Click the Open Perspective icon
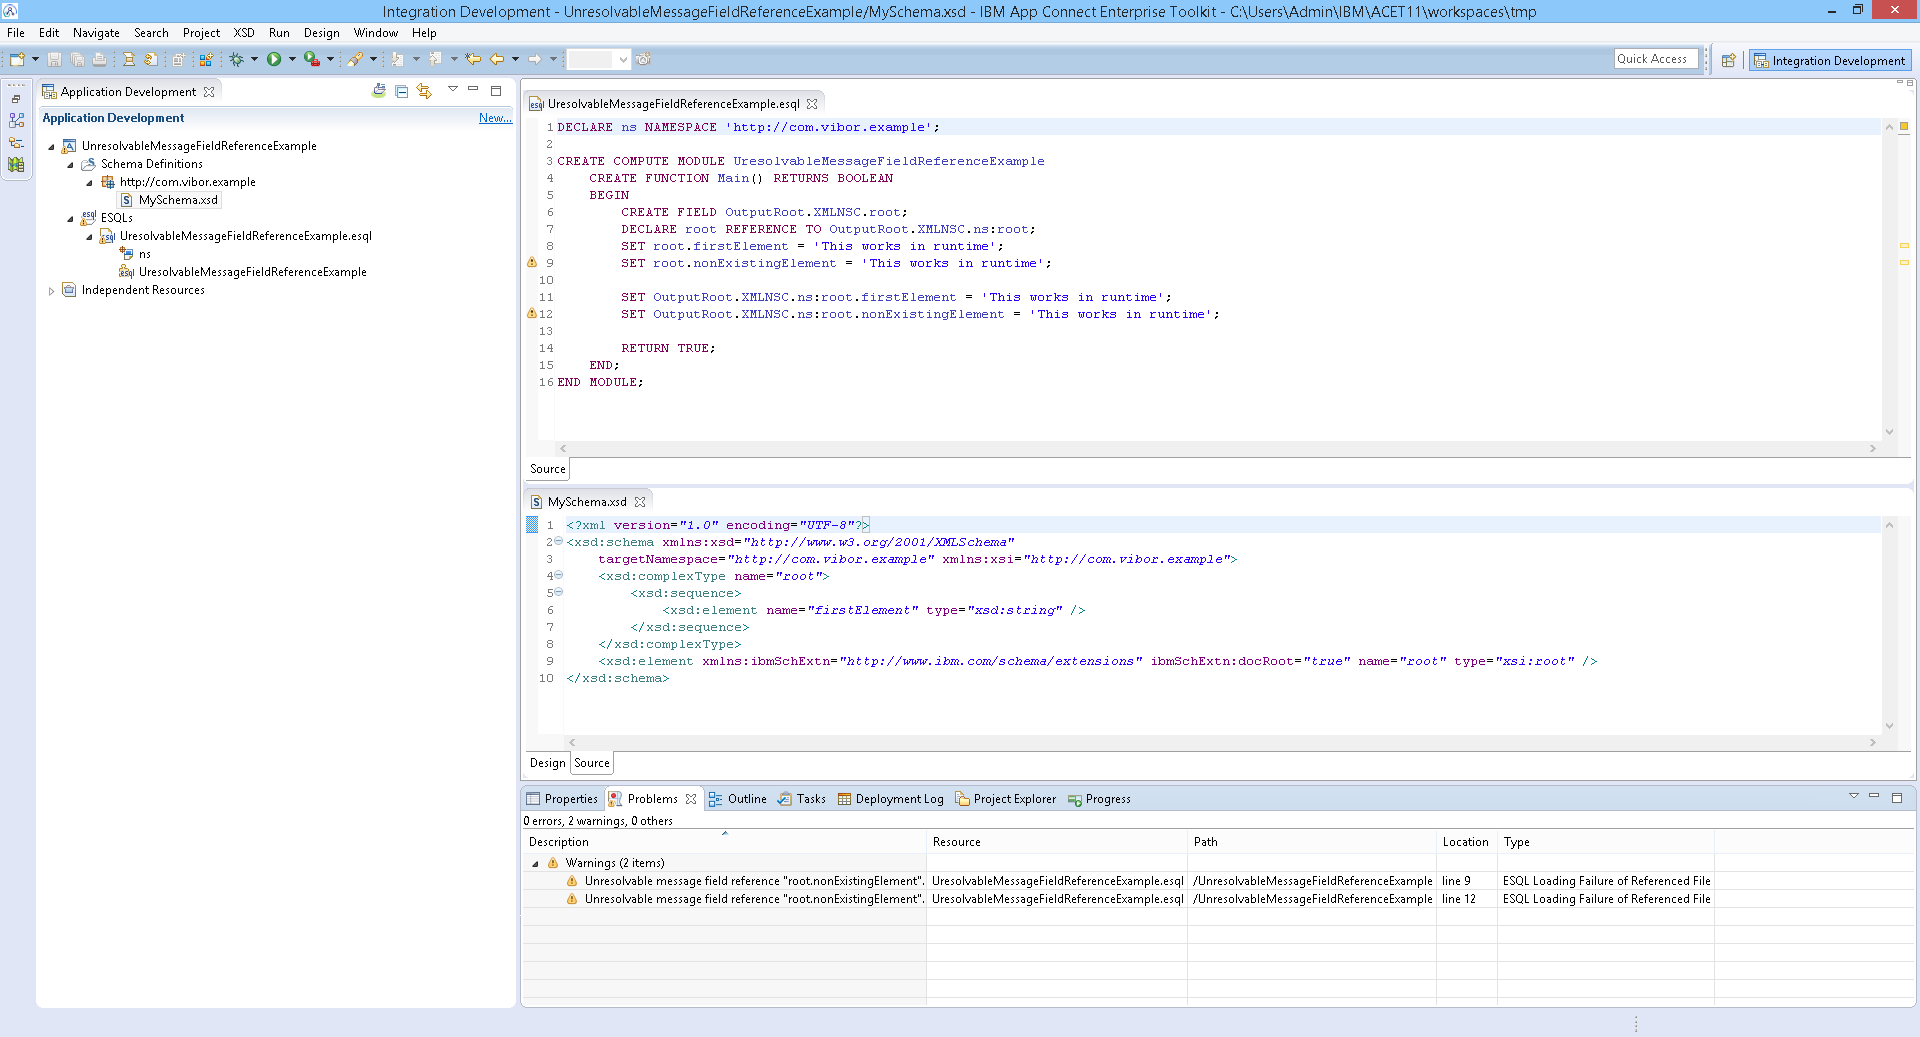 point(1728,60)
